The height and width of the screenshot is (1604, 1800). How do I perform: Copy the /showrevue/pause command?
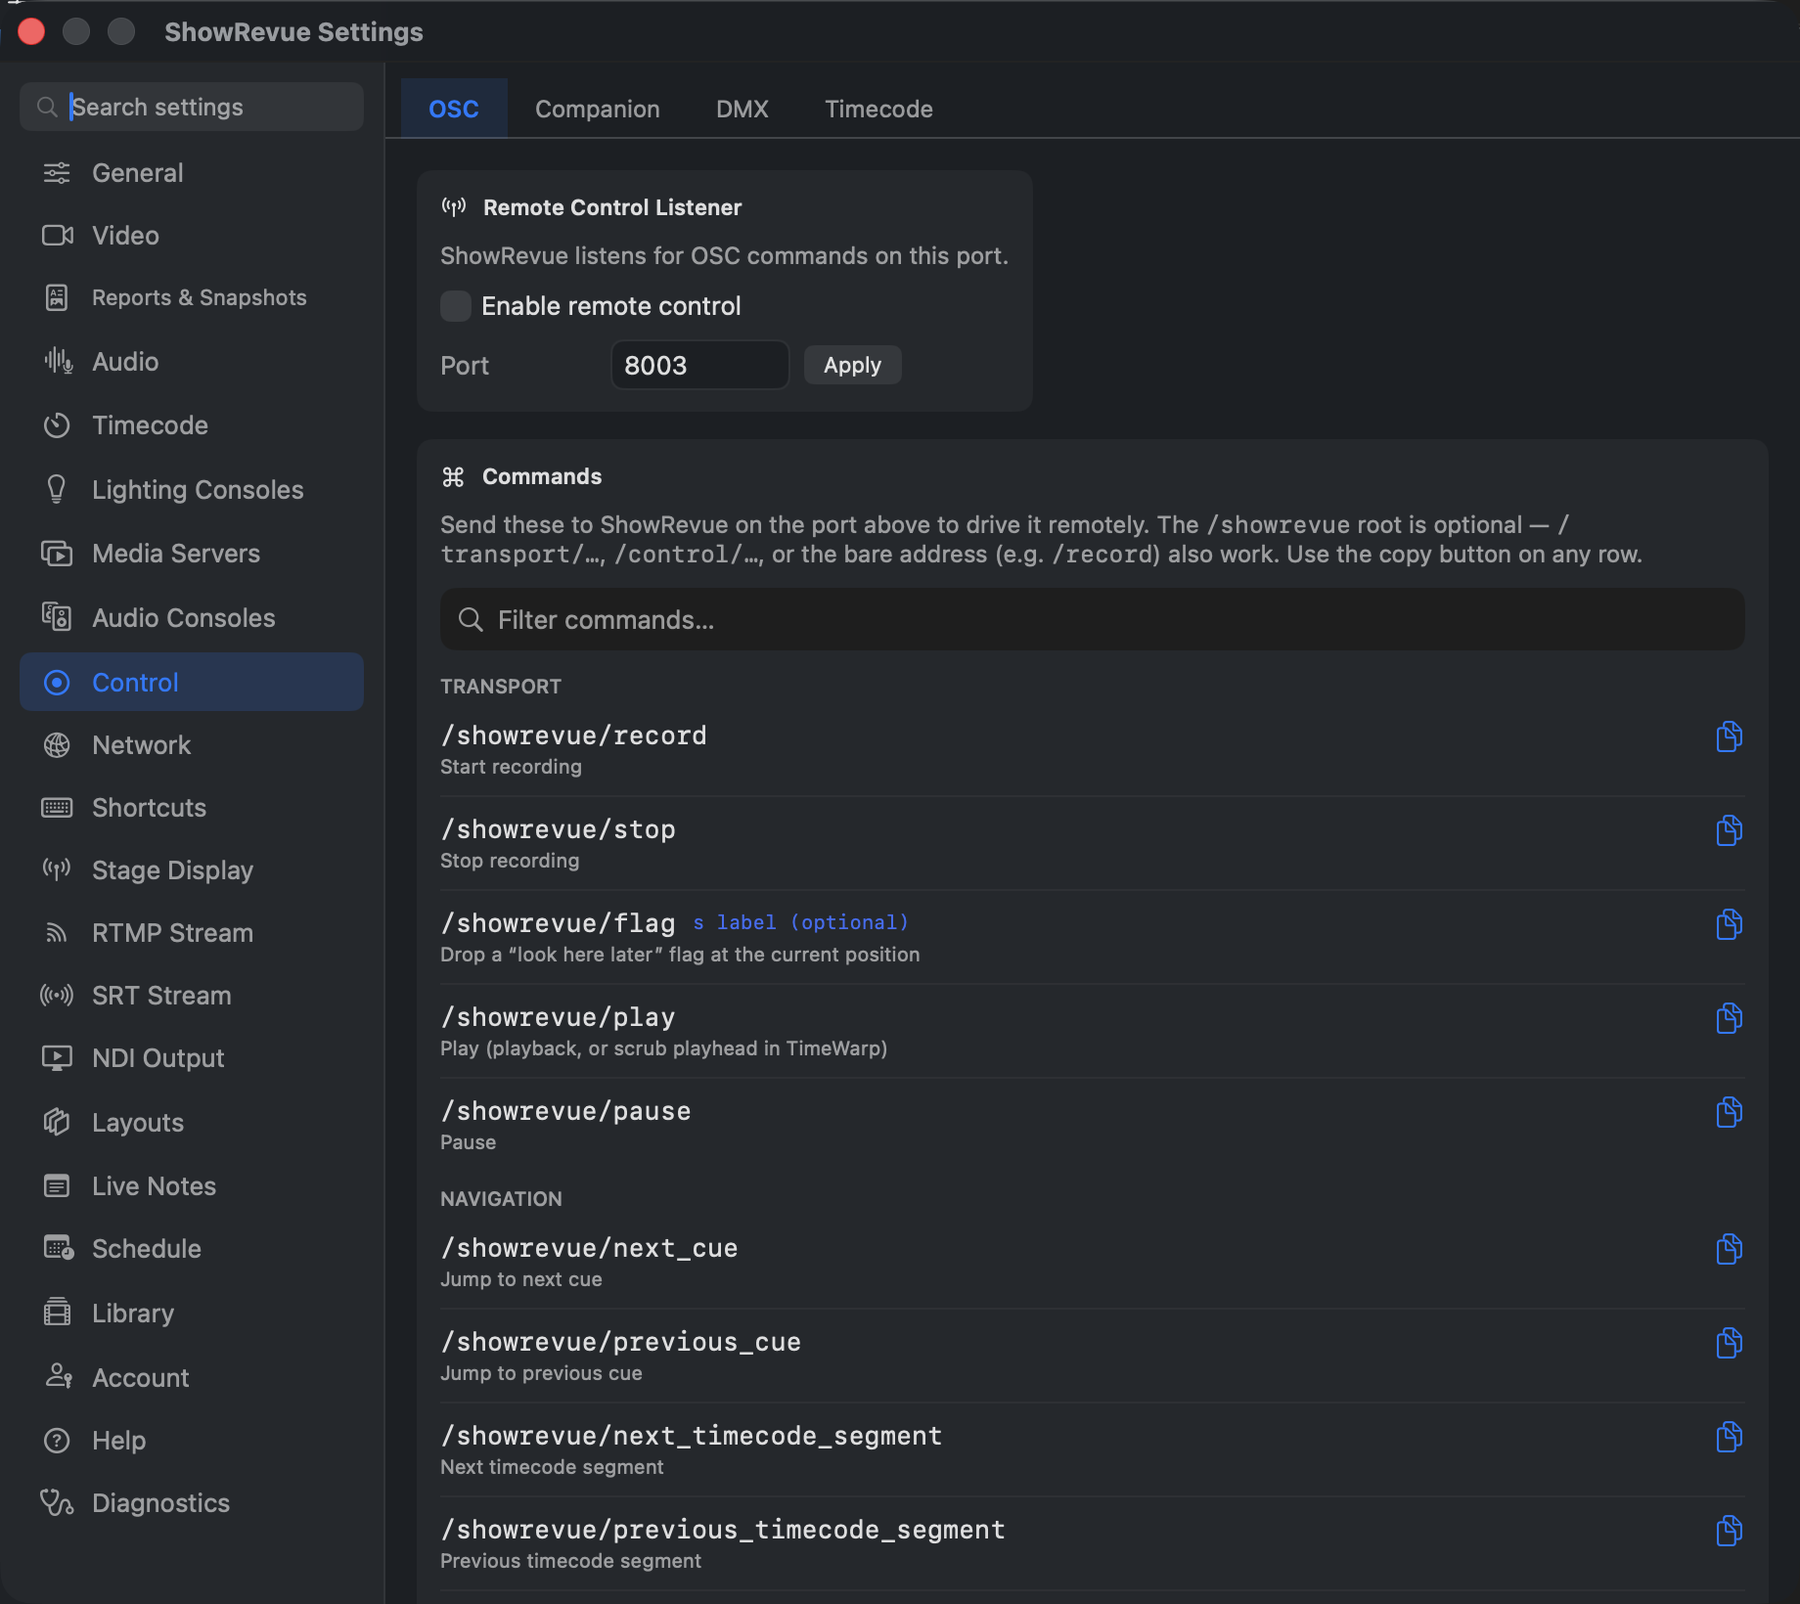1729,1112
